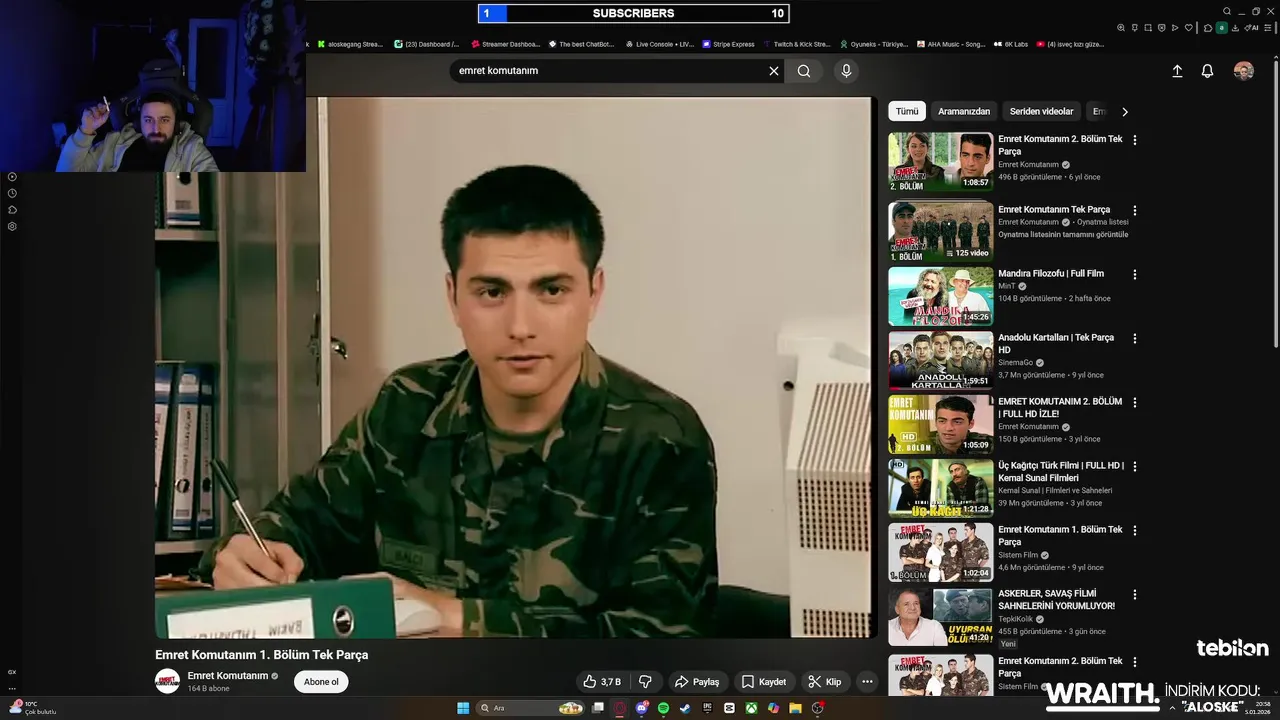The width and height of the screenshot is (1280, 720).
Task: Click the Klip button
Action: pyautogui.click(x=825, y=682)
